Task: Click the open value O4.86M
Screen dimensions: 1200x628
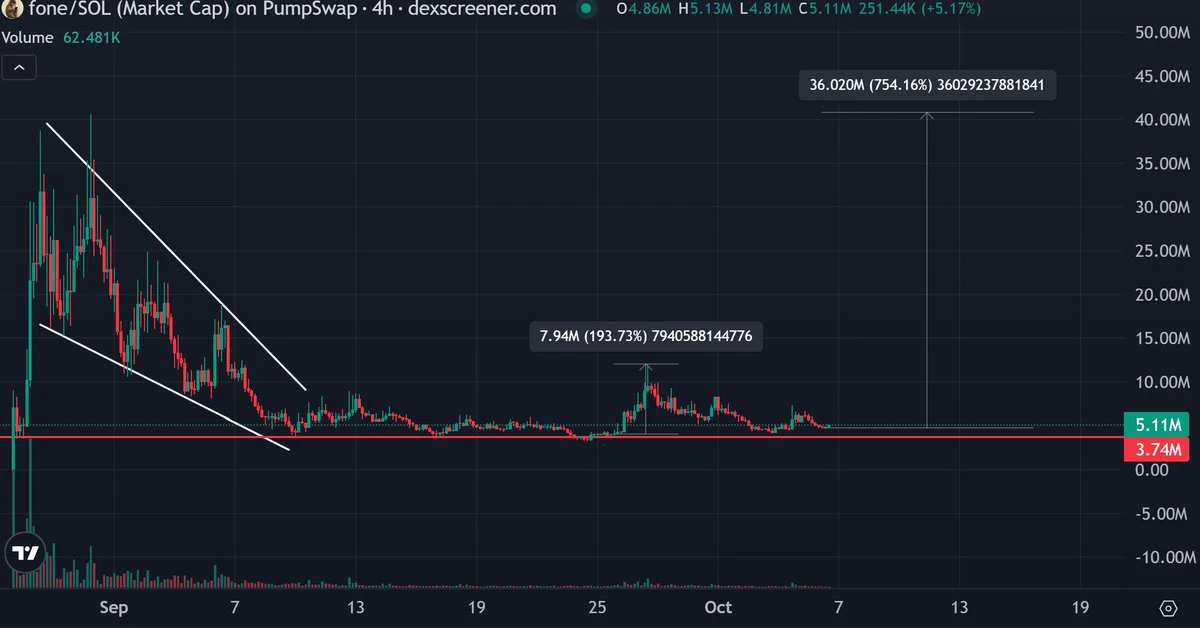Action: pyautogui.click(x=644, y=9)
